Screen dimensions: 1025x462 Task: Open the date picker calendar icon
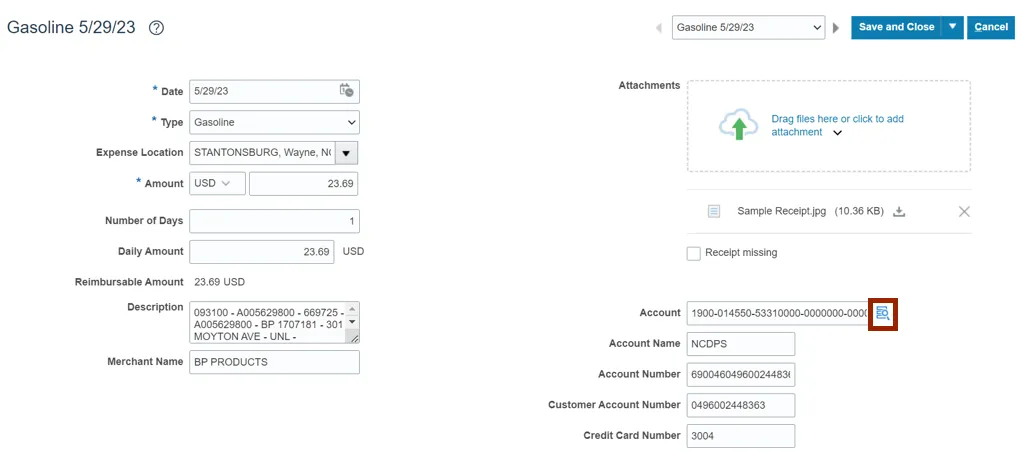(346, 91)
